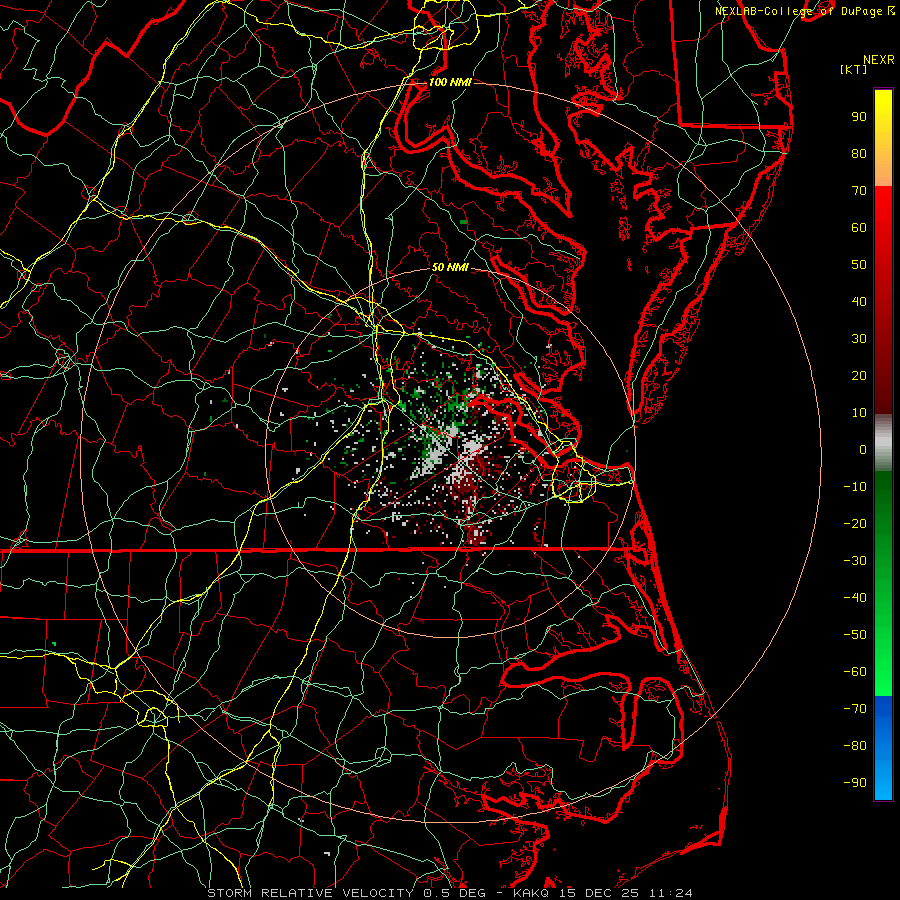The image size is (900, 900).
Task: Click the positive 70 scale tick label
Action: (x=859, y=191)
